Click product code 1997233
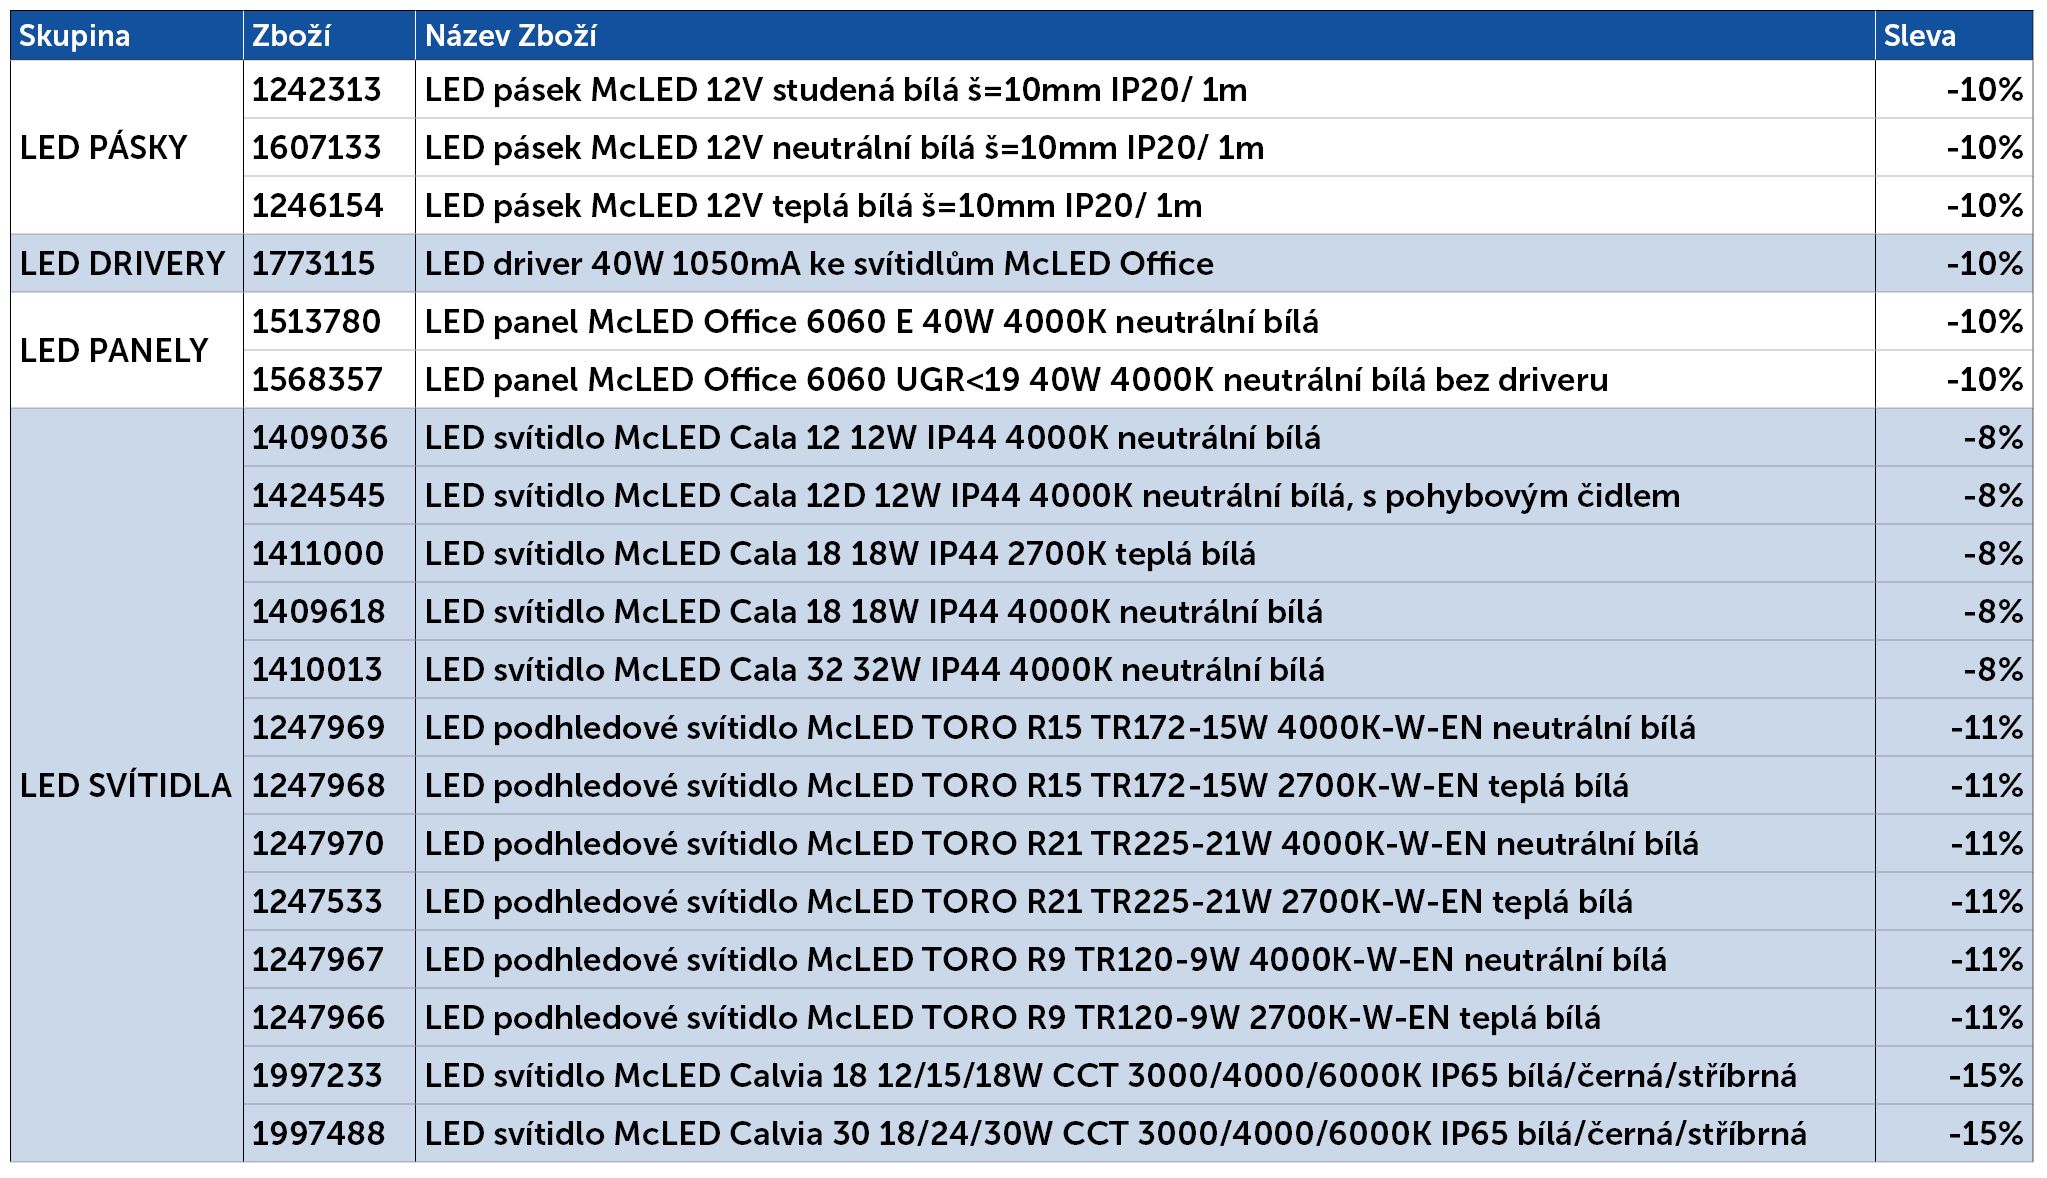Screen dimensions: 2047x1178 tap(317, 1076)
